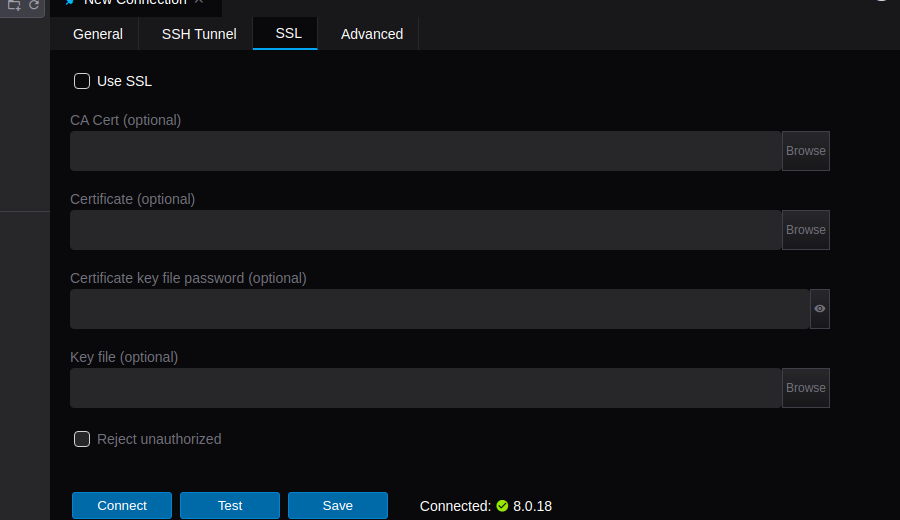Browse for a CA Cert file
This screenshot has width=900, height=520.
pyautogui.click(x=805, y=151)
